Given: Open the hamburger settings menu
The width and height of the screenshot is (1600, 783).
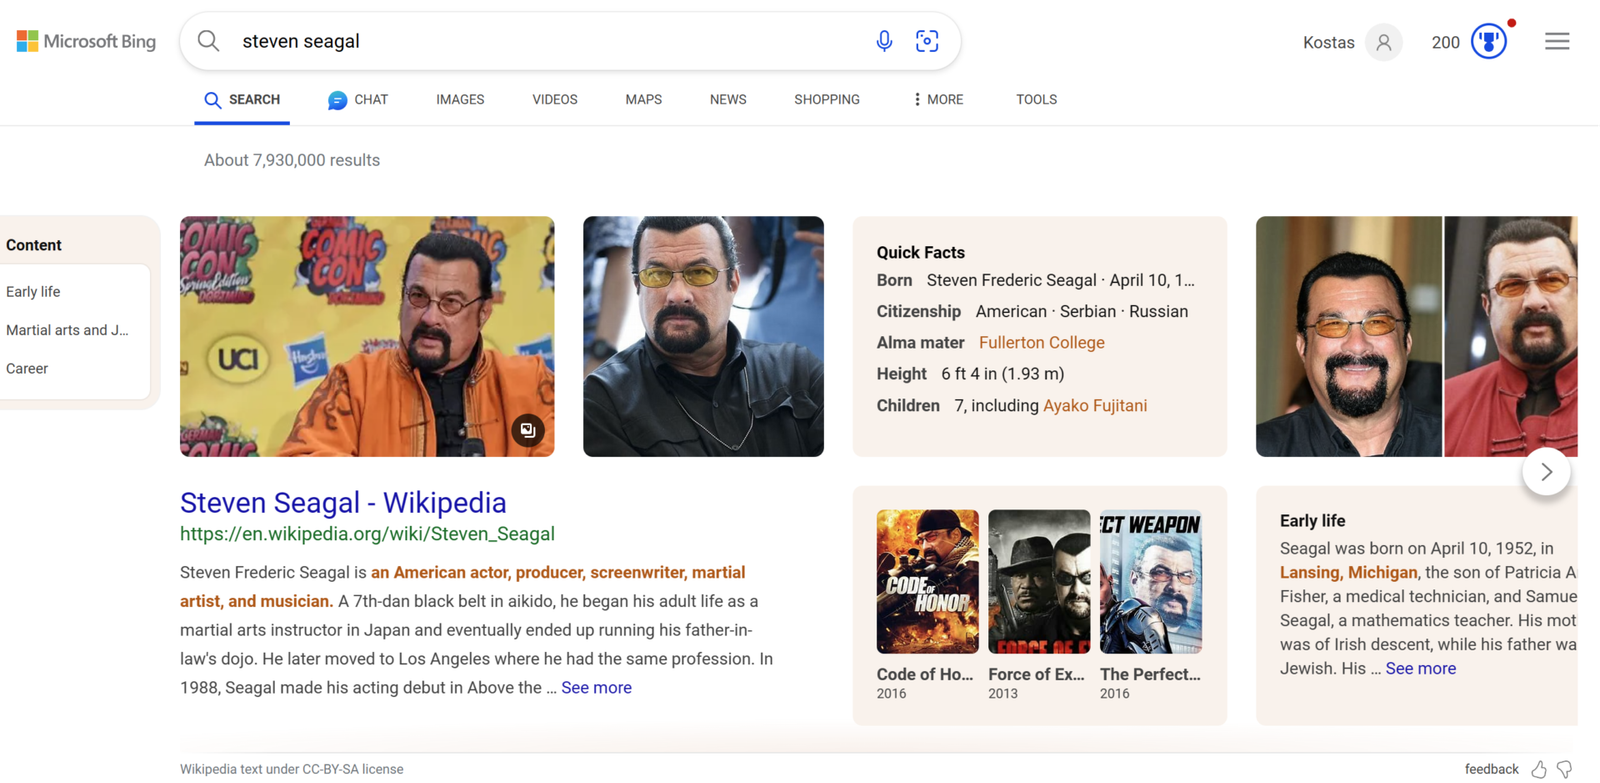Looking at the screenshot, I should pos(1557,41).
